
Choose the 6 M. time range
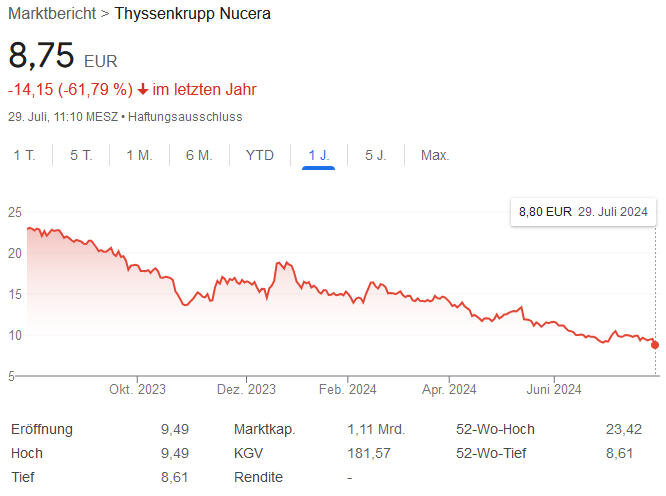[199, 155]
